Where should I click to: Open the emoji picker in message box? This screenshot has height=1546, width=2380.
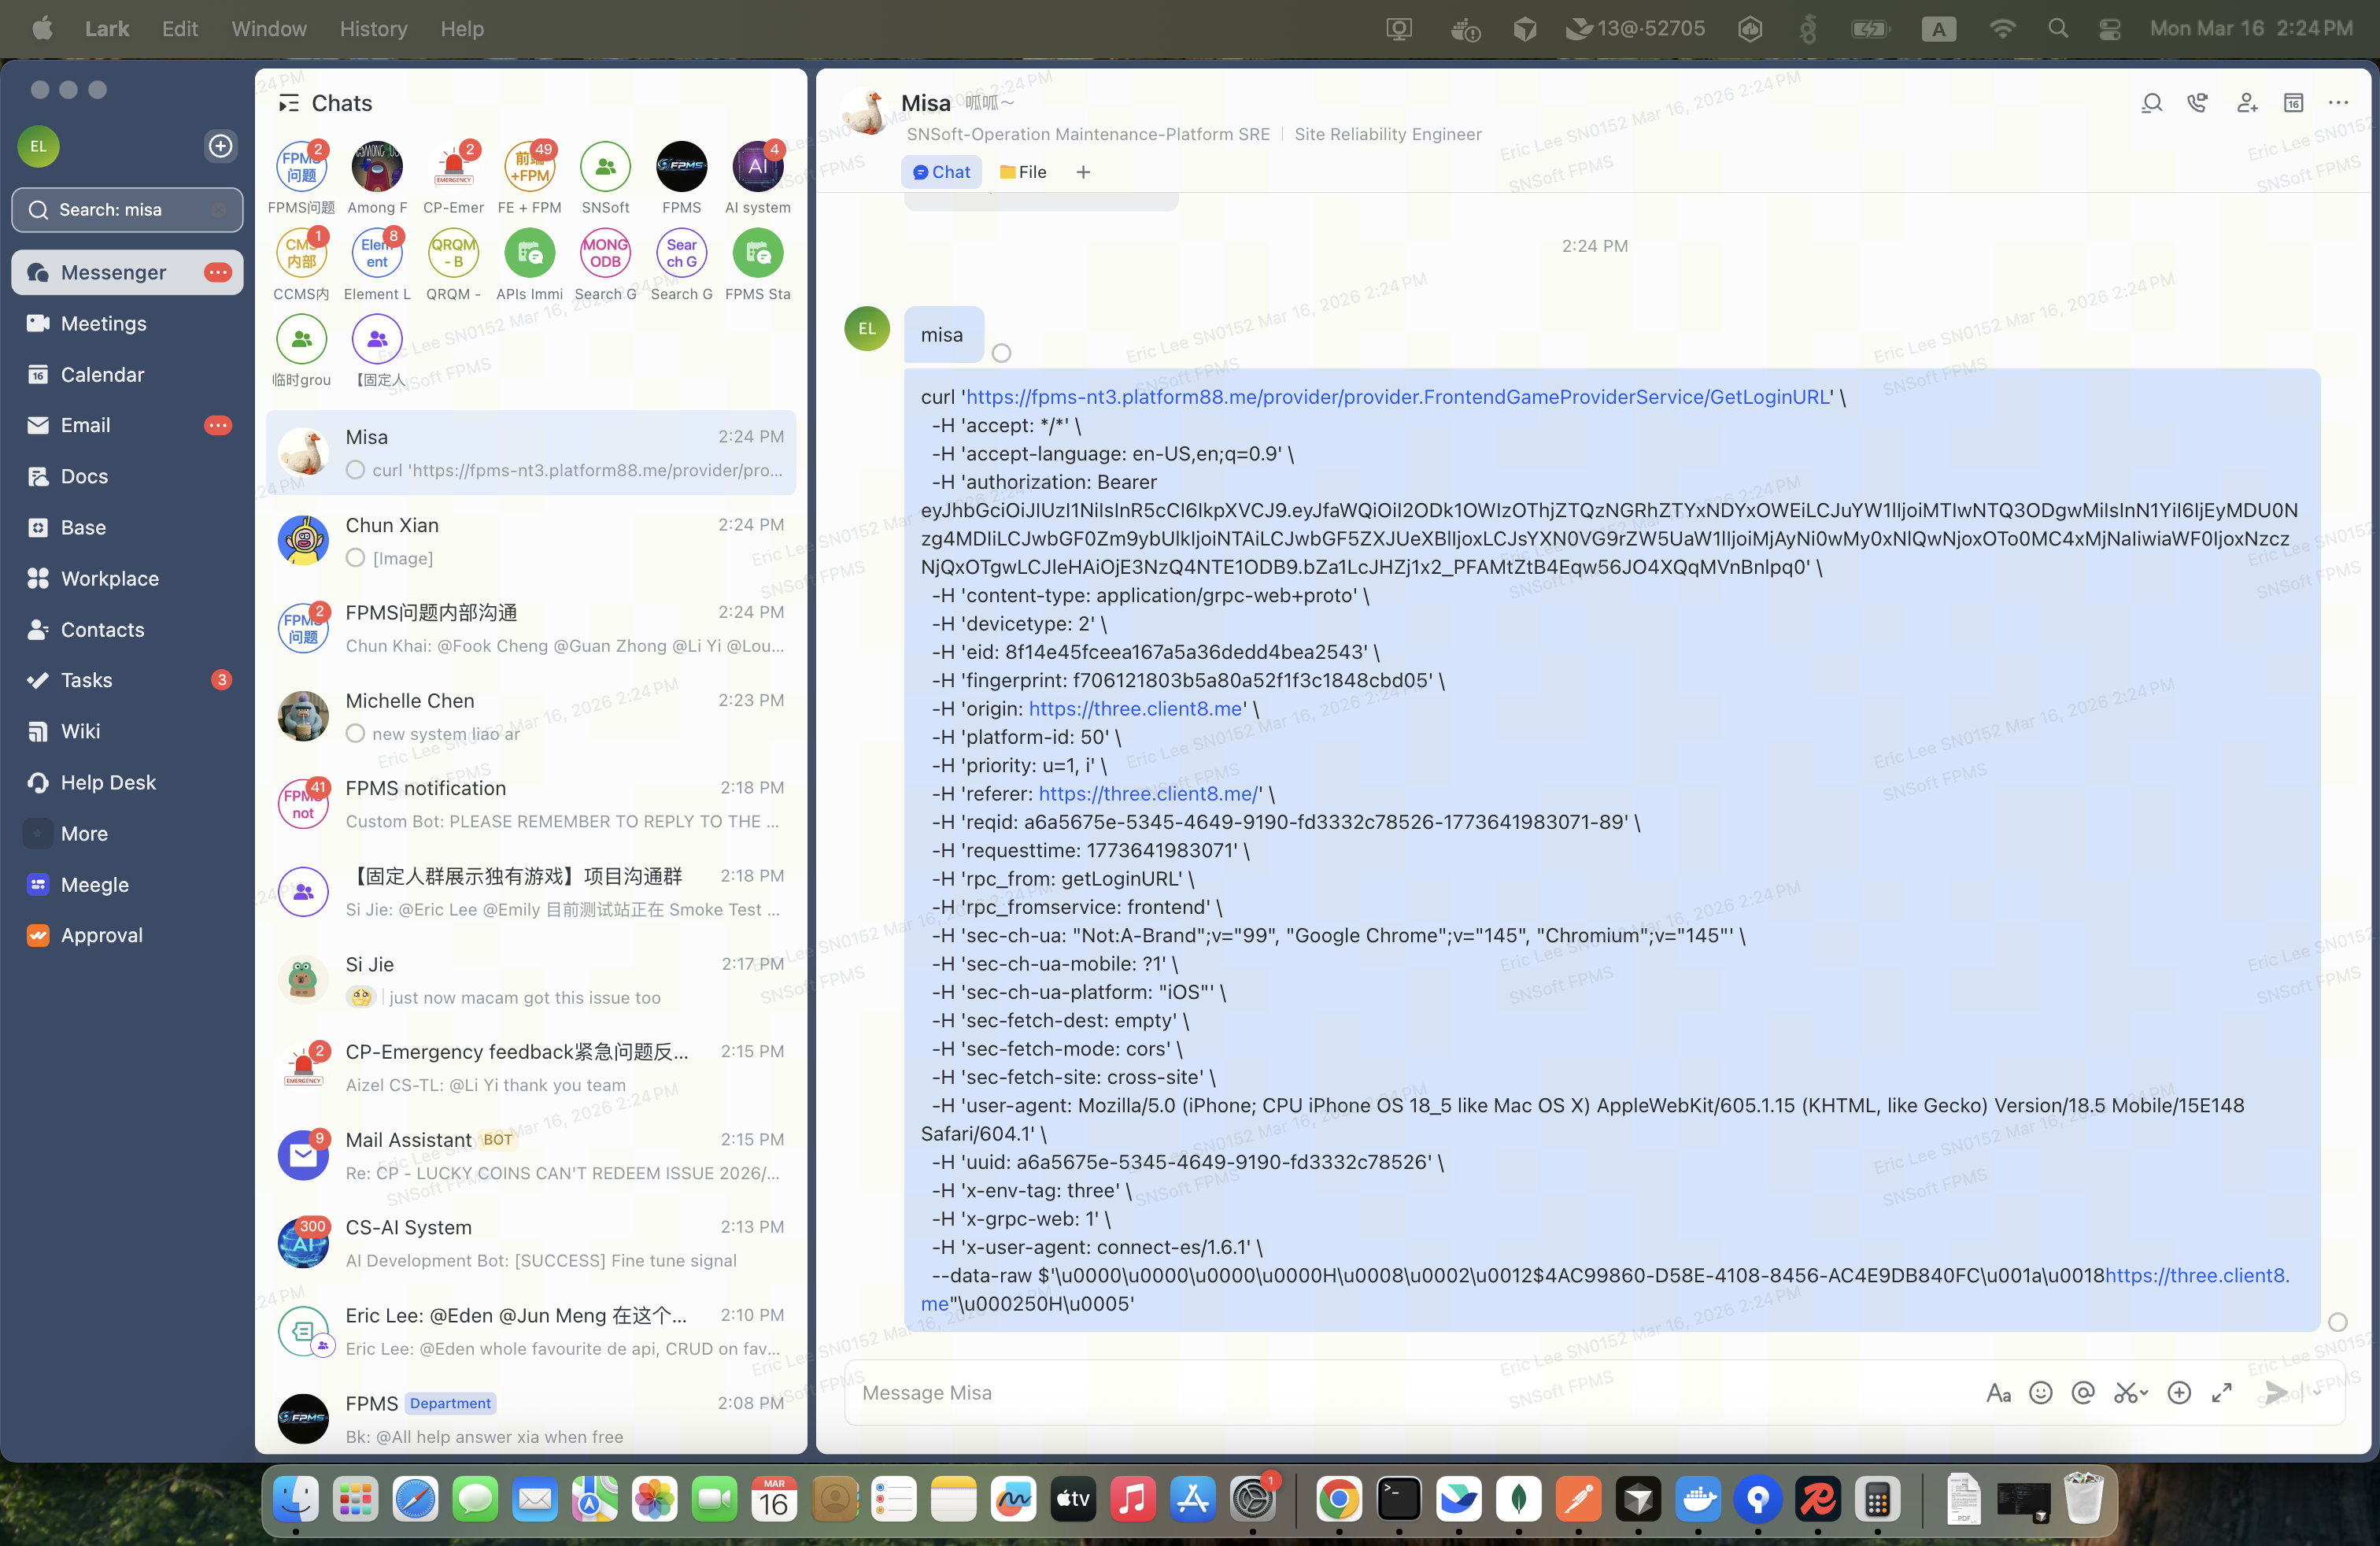(x=2040, y=1392)
